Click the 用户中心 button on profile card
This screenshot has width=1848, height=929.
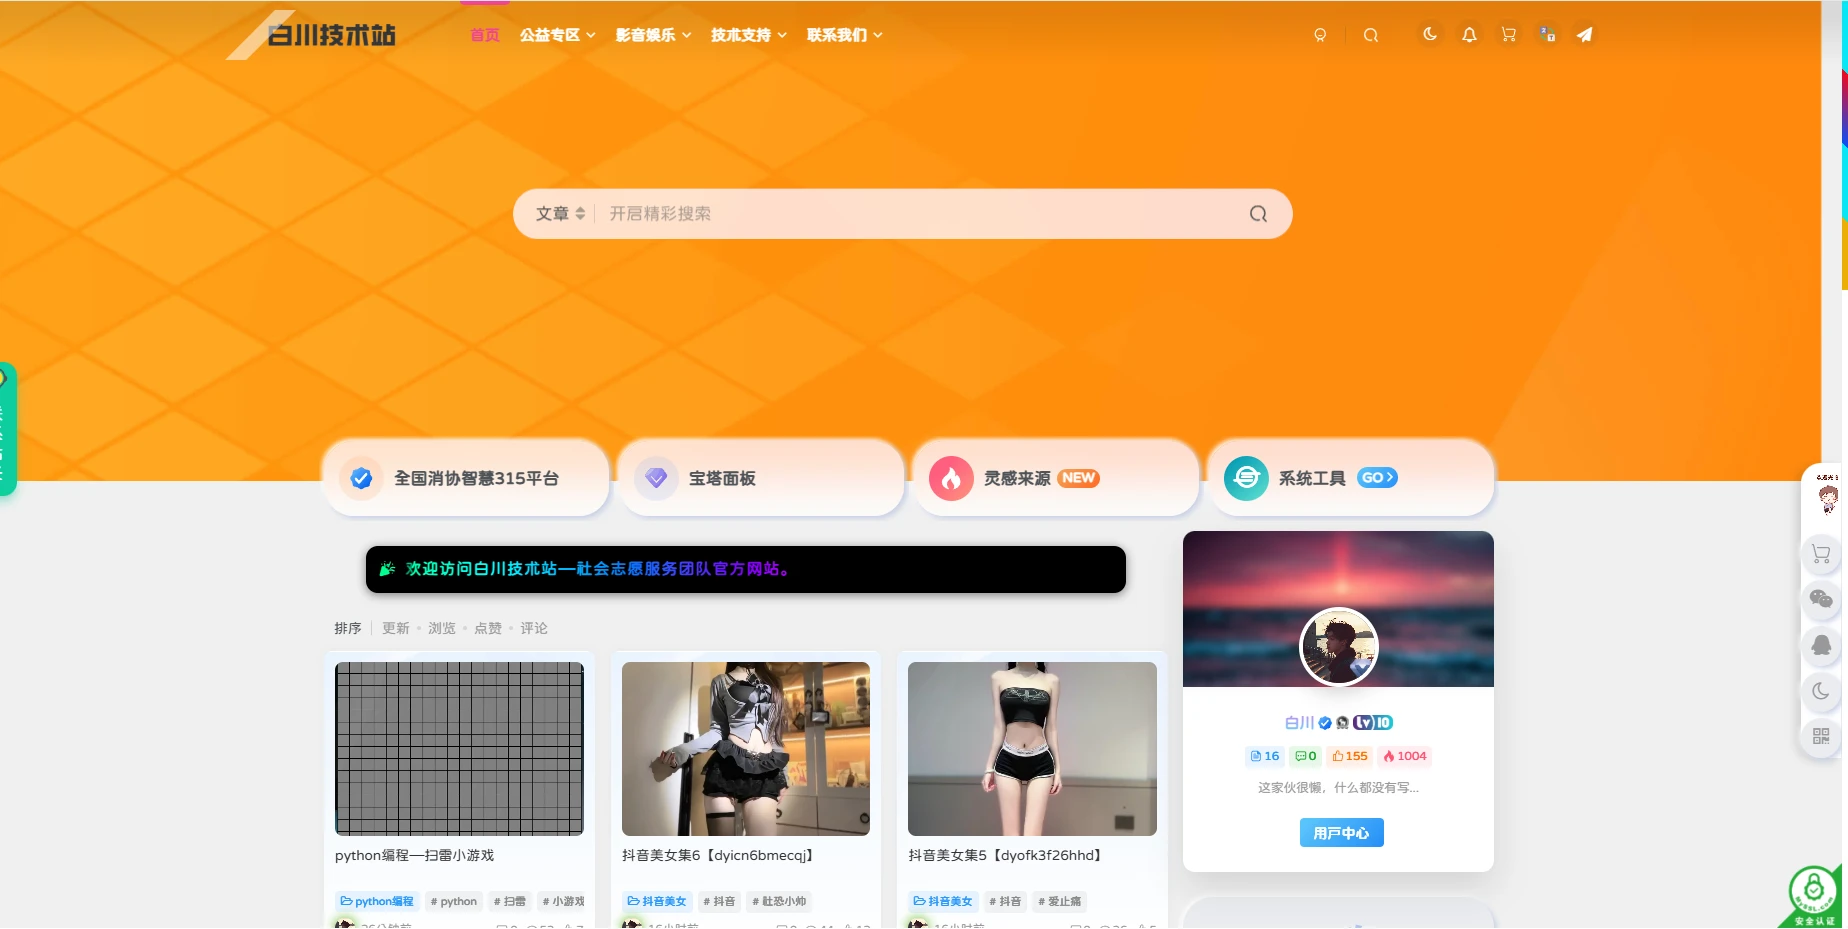tap(1340, 832)
